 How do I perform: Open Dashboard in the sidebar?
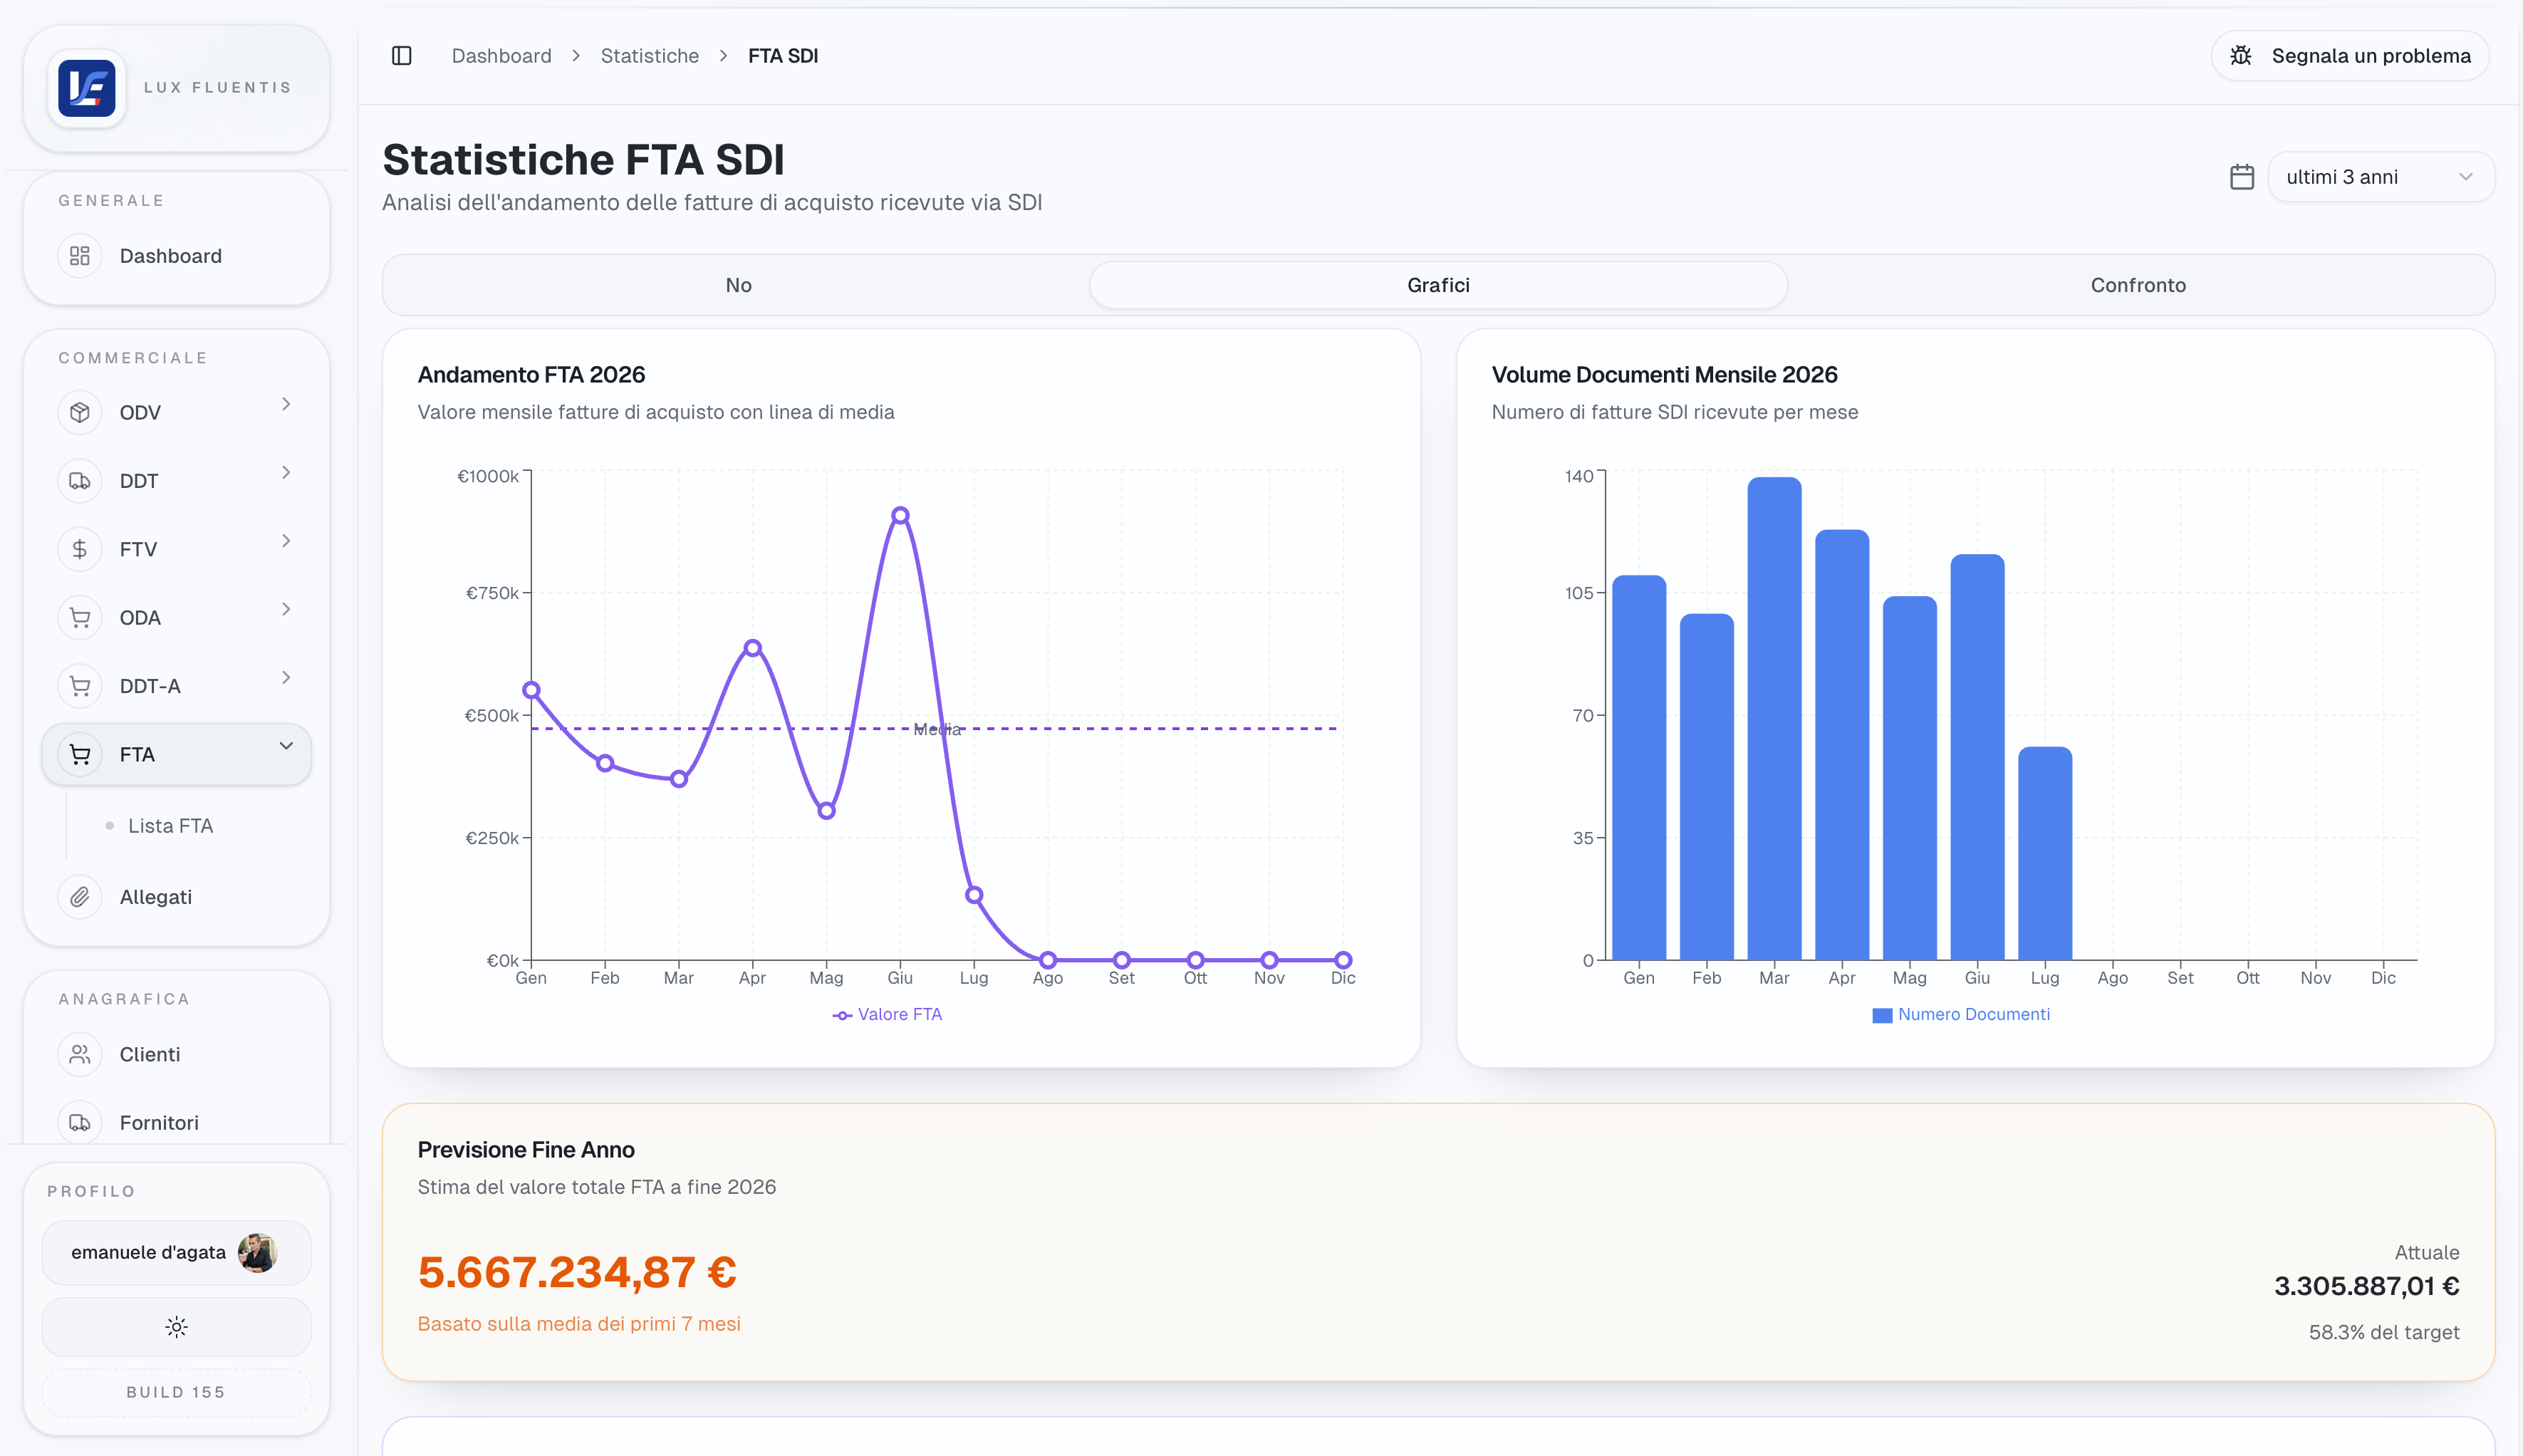tap(176, 256)
